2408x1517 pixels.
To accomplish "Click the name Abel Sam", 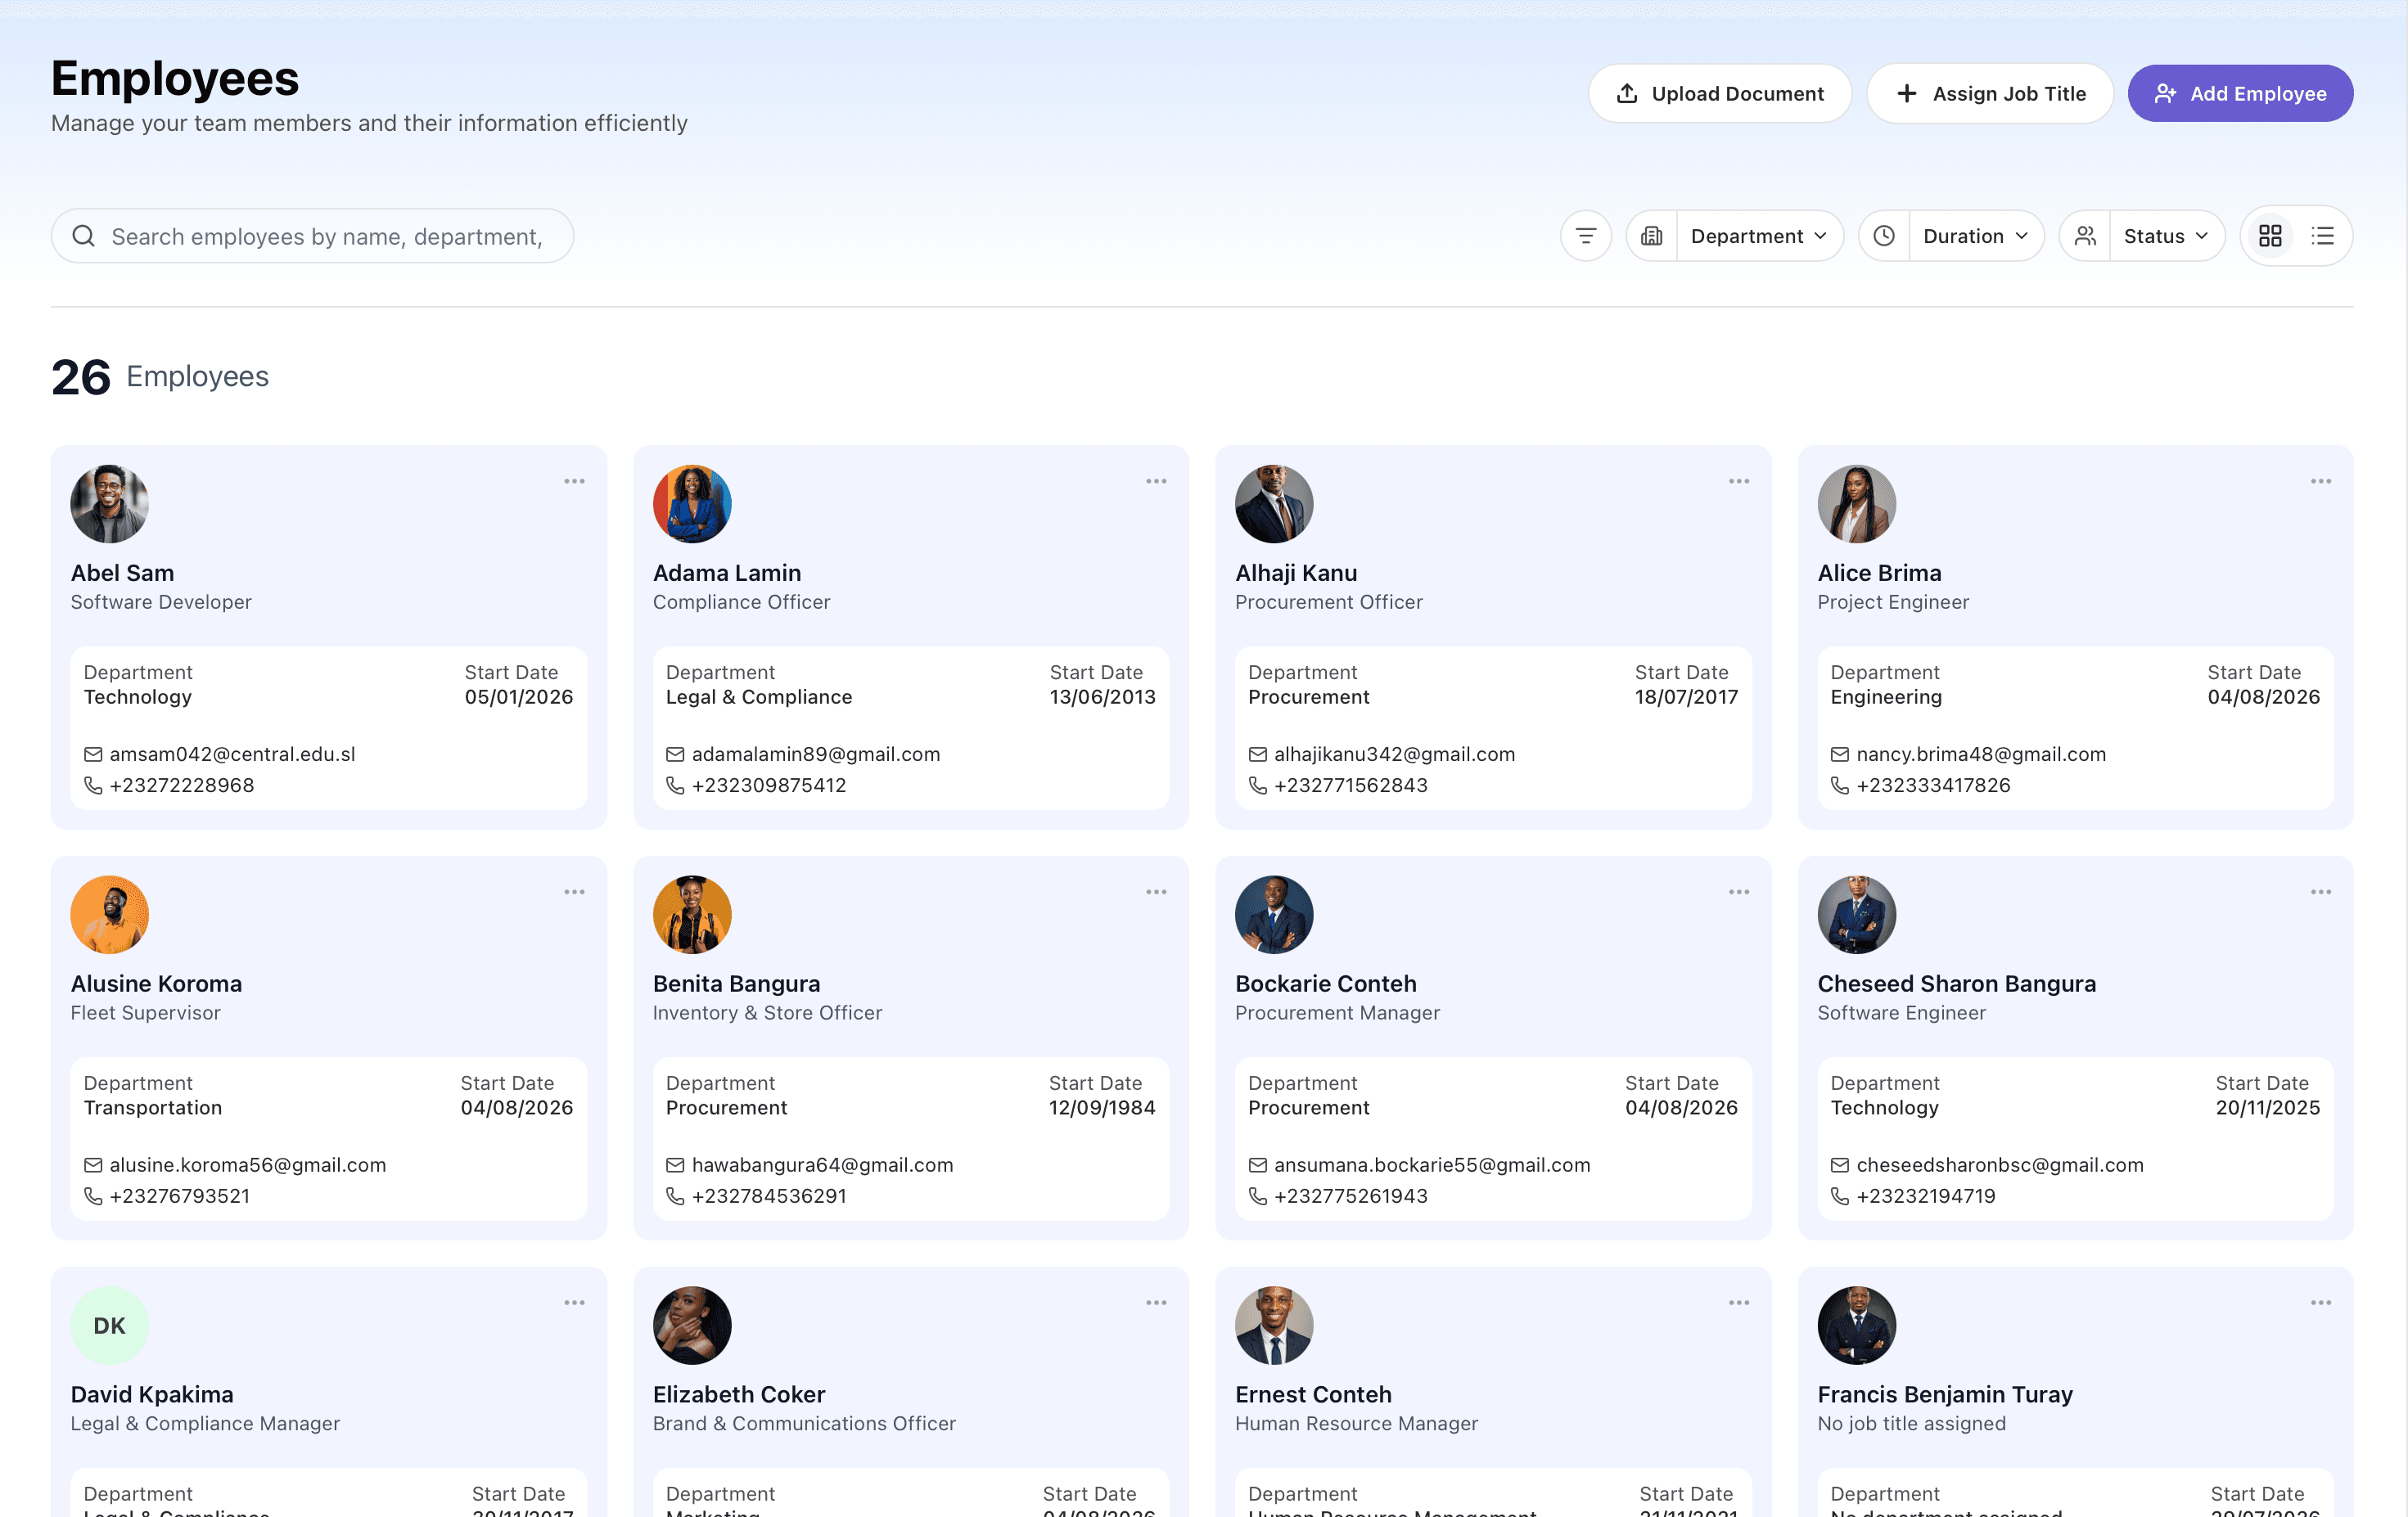I will (122, 573).
